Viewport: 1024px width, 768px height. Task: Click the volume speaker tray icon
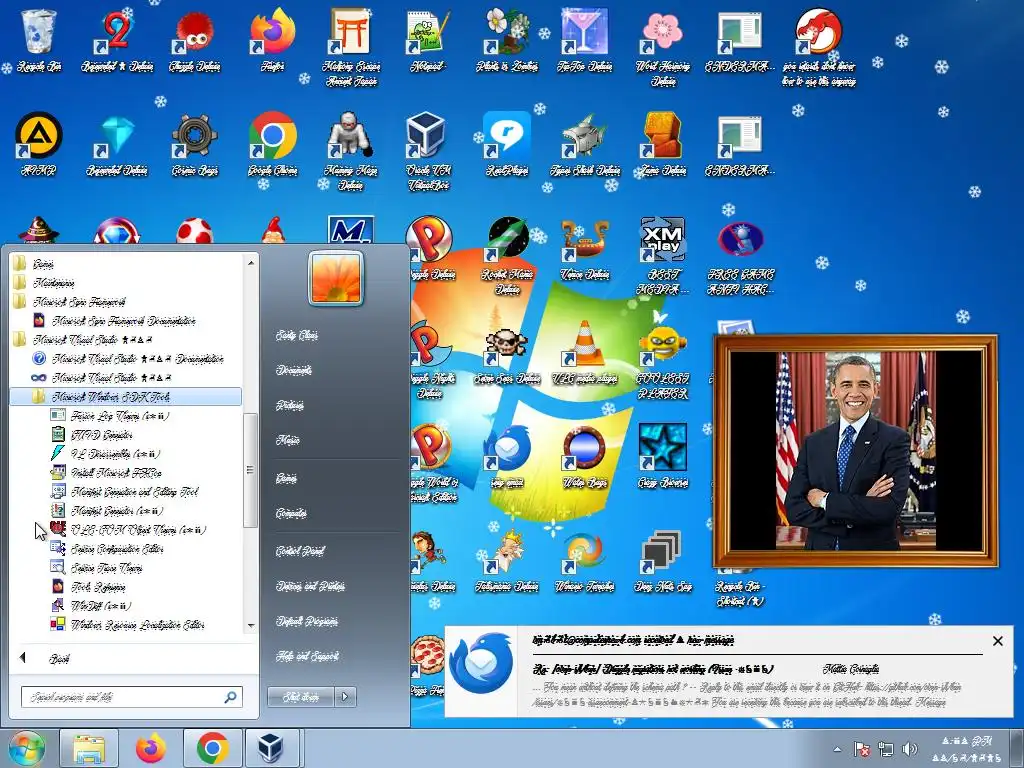(x=908, y=749)
